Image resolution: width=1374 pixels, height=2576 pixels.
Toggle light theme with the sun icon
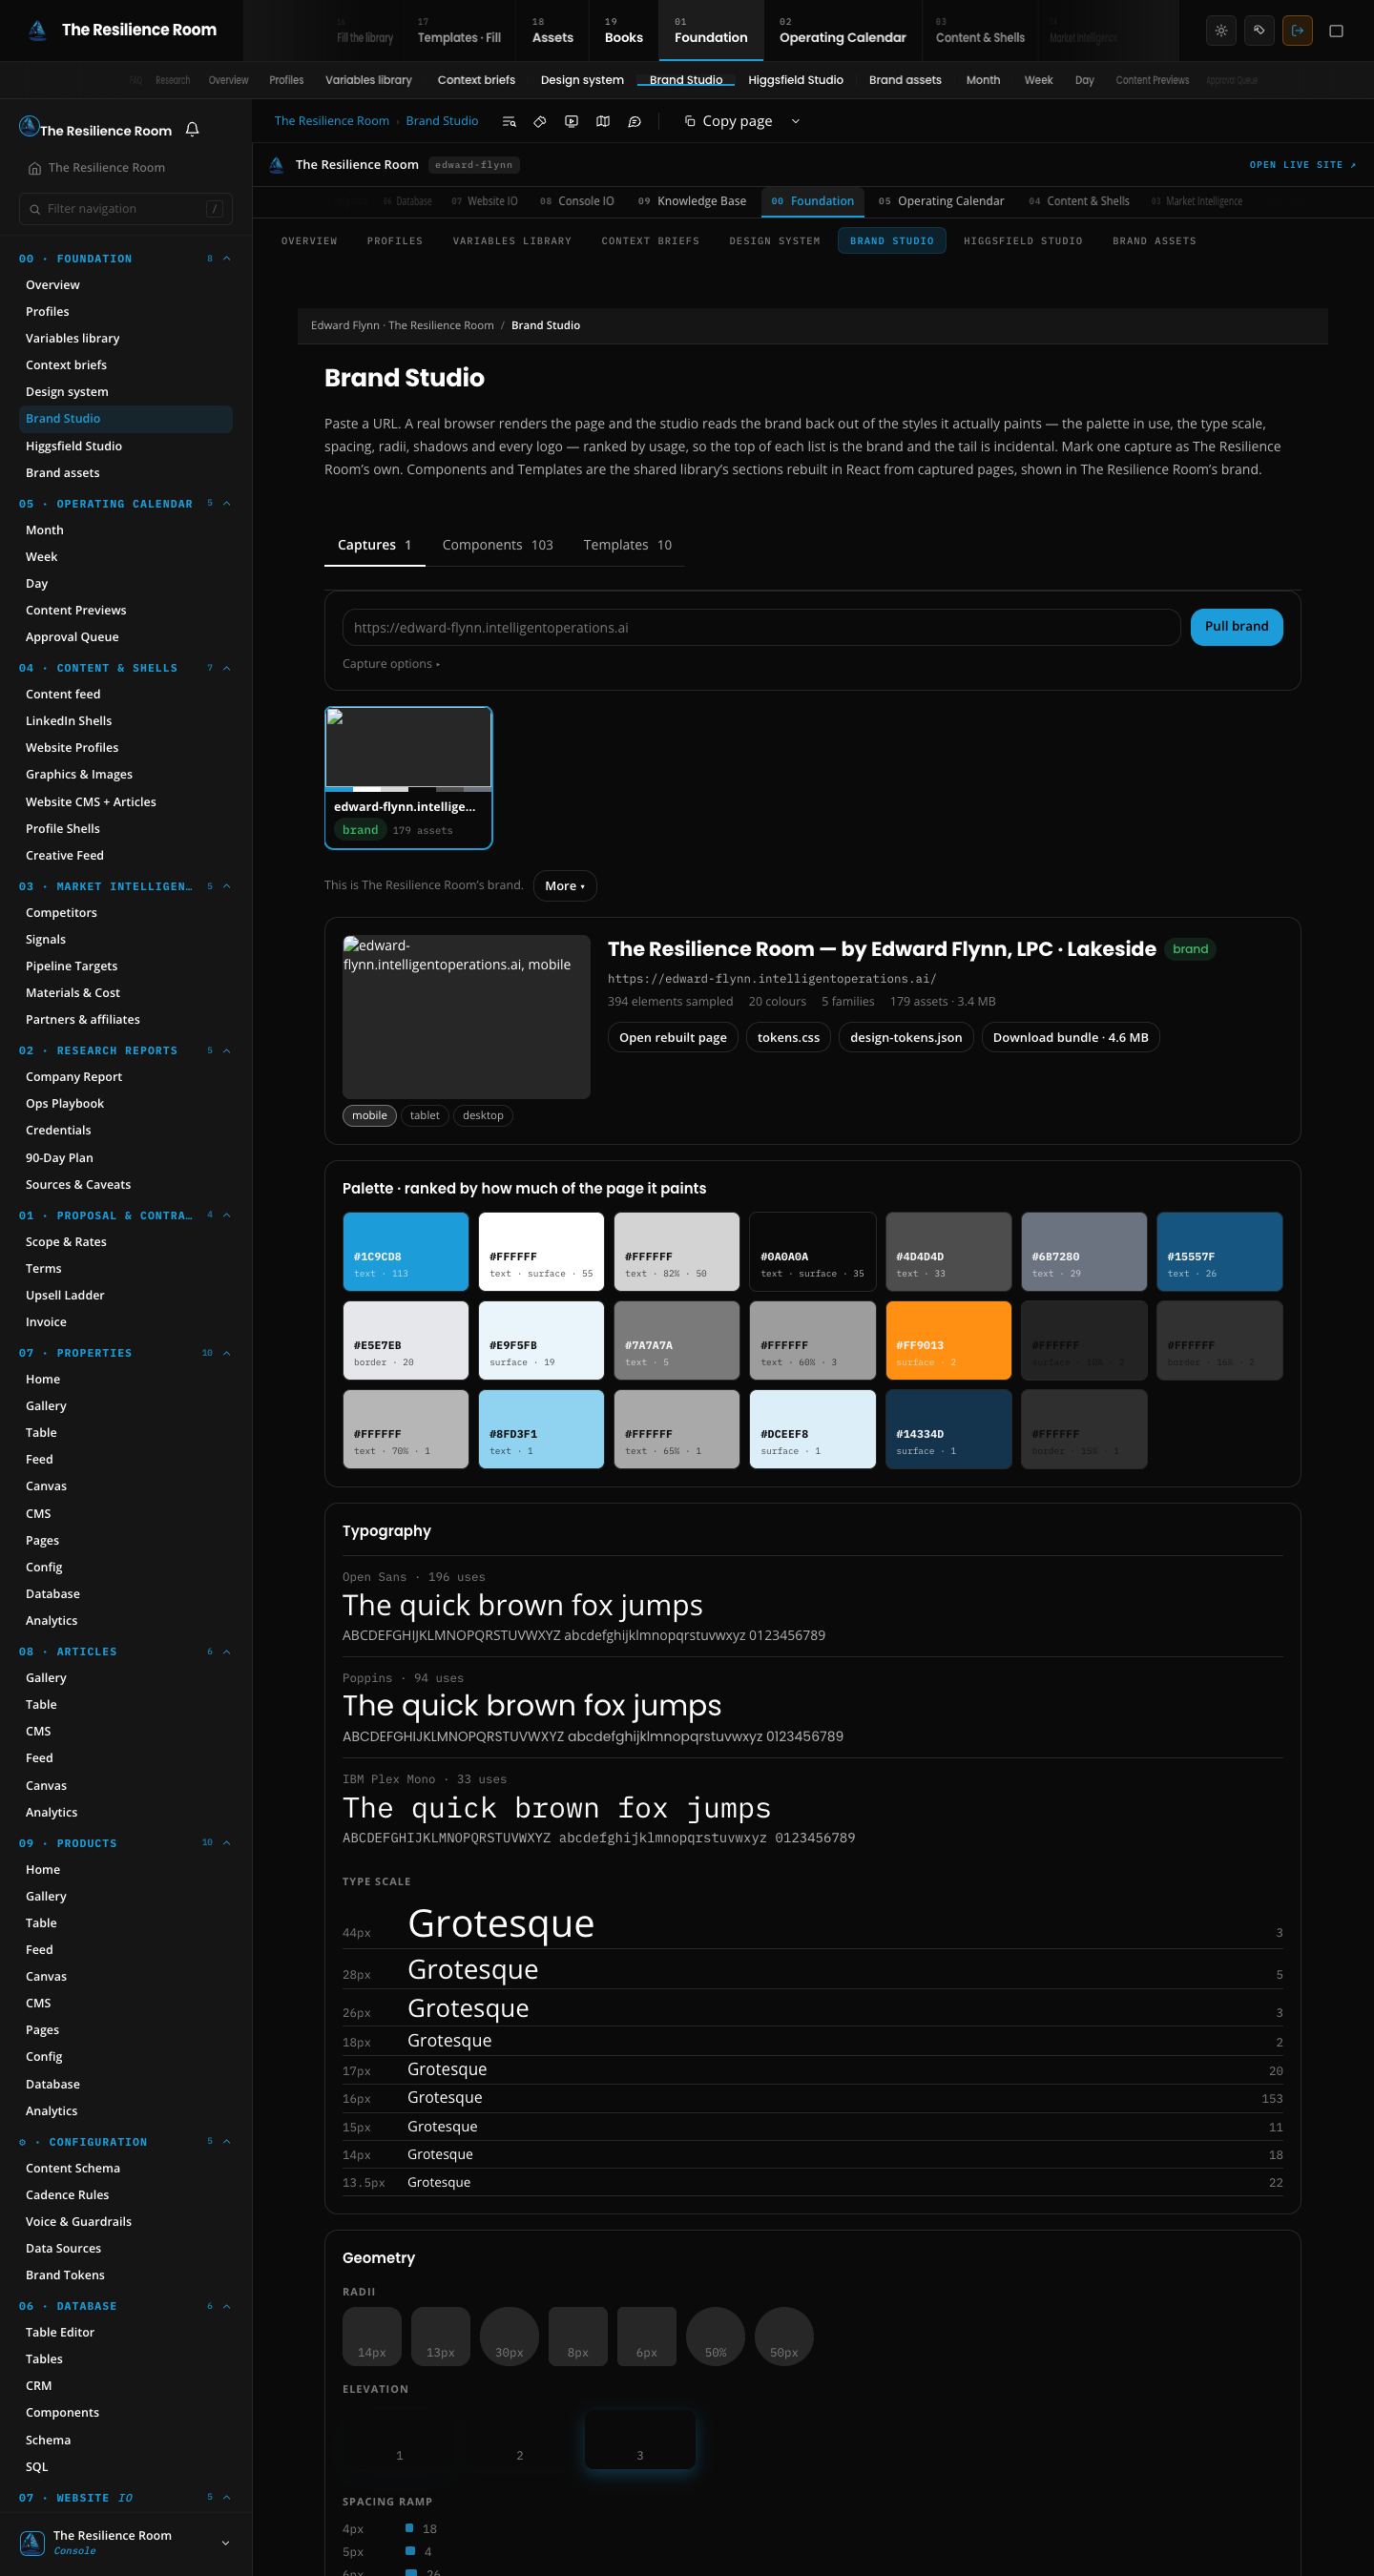point(1221,30)
